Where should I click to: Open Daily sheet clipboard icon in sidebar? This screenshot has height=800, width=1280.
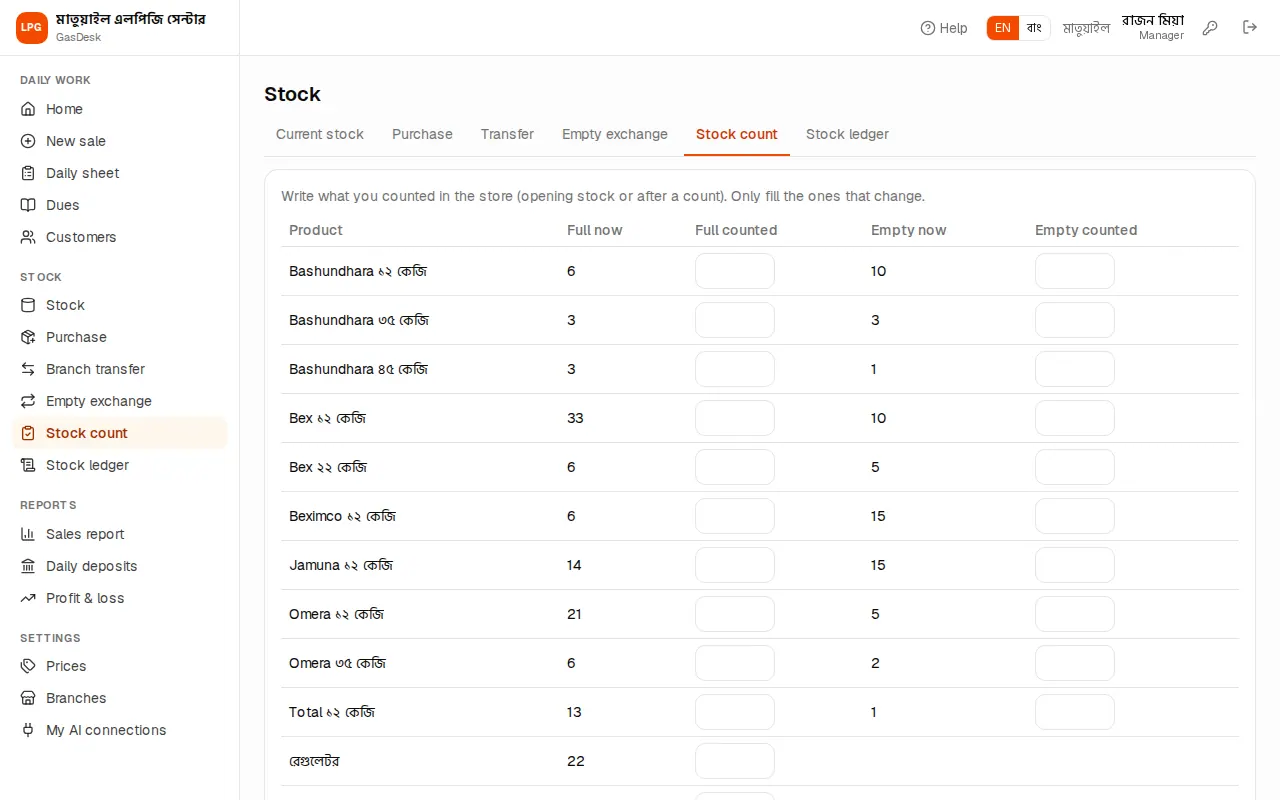tap(28, 173)
